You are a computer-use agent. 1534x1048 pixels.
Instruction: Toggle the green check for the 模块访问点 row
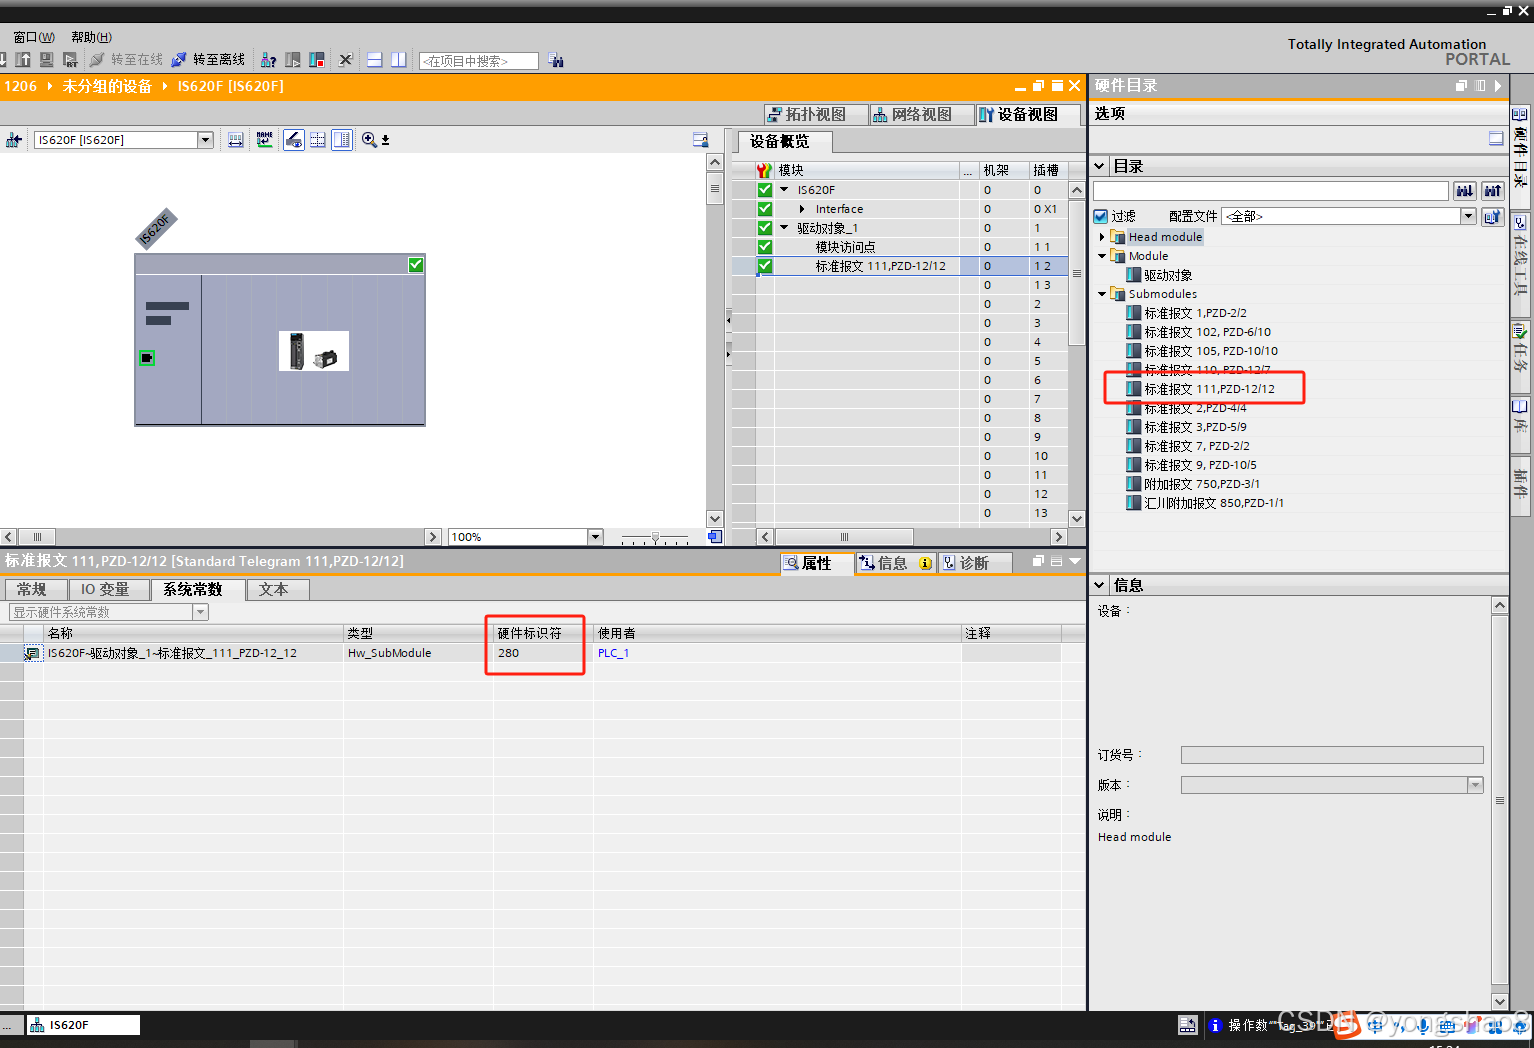[x=765, y=247]
